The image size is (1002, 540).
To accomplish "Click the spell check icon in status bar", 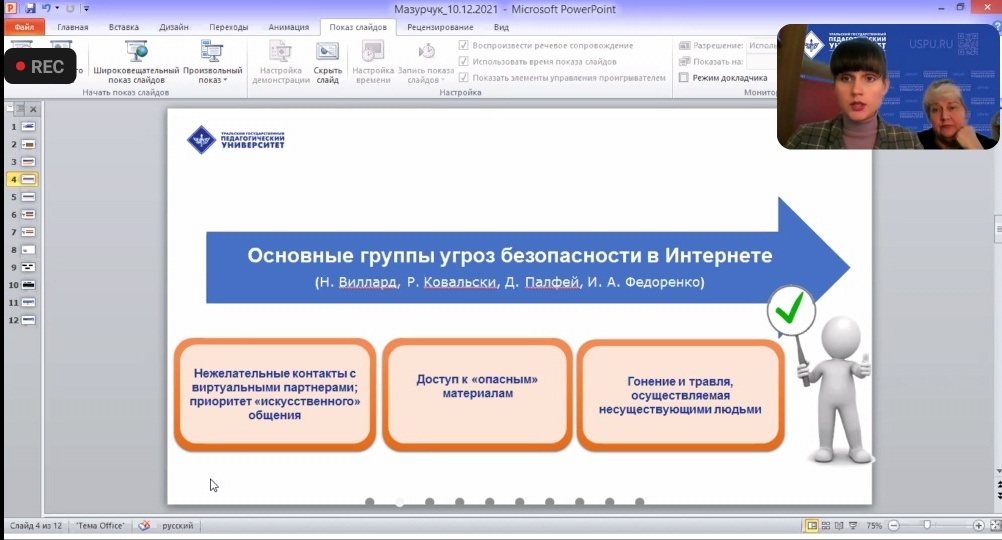I will coord(144,526).
